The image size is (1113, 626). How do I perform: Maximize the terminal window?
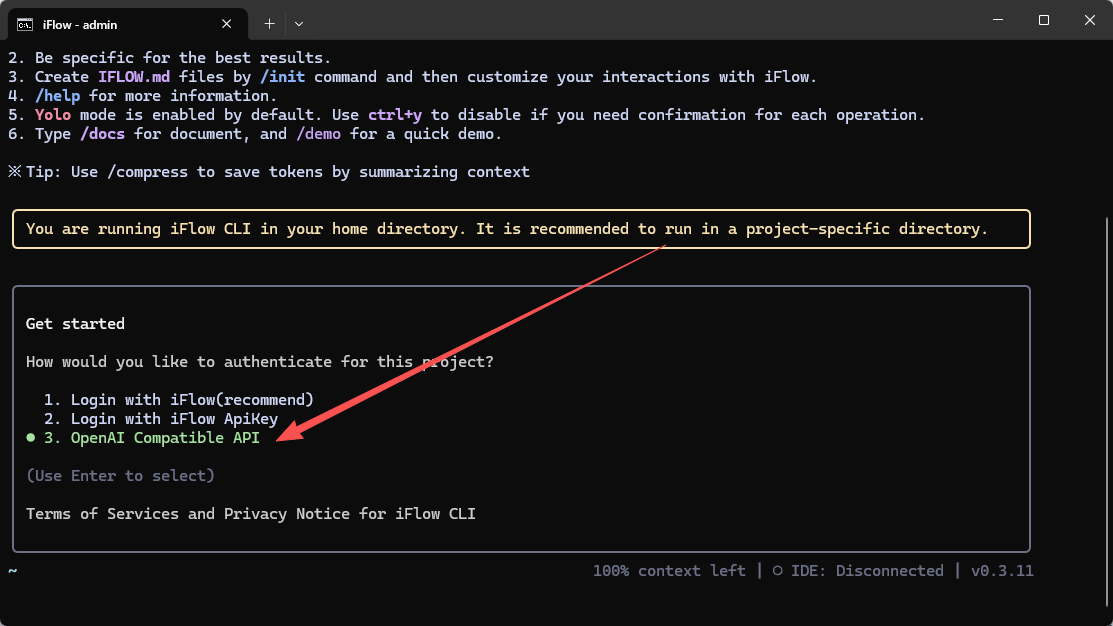pyautogui.click(x=1043, y=20)
